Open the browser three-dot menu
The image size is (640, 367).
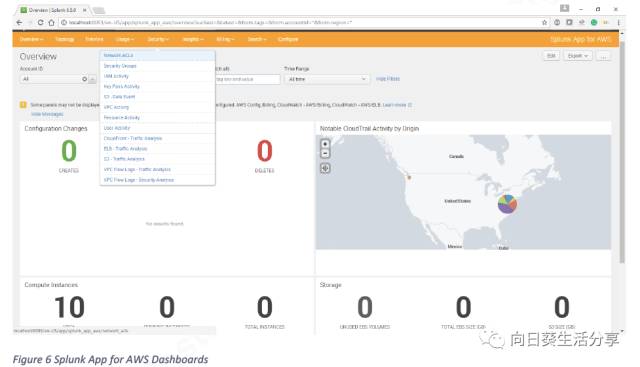[x=618, y=23]
